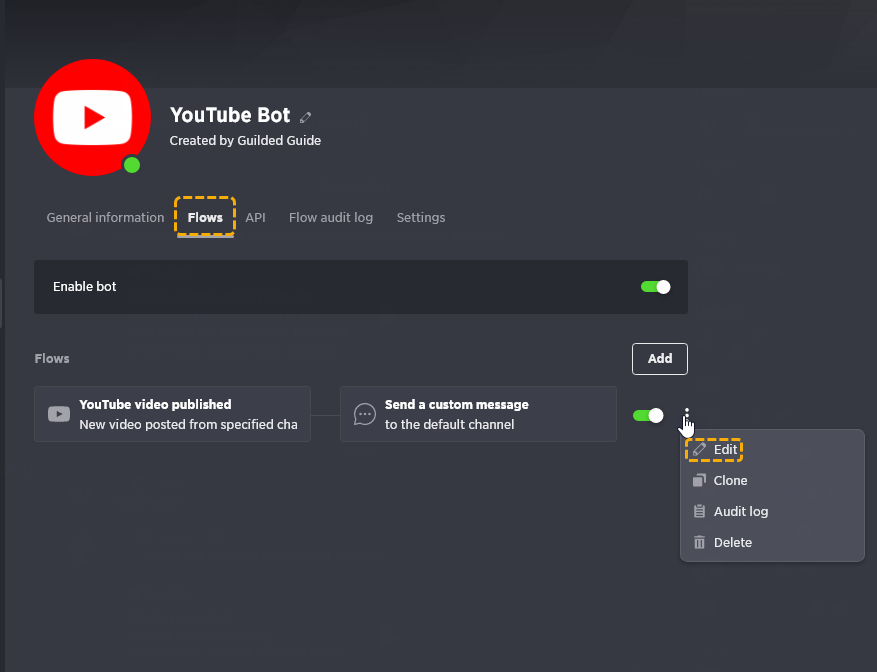Click the YouTube Bot title text

[x=230, y=115]
